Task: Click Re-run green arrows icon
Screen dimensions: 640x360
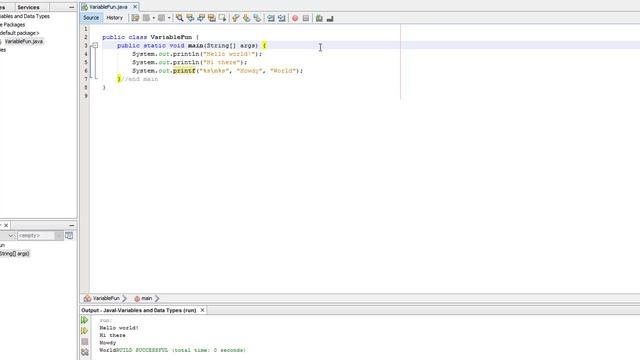Action: click(x=84, y=320)
